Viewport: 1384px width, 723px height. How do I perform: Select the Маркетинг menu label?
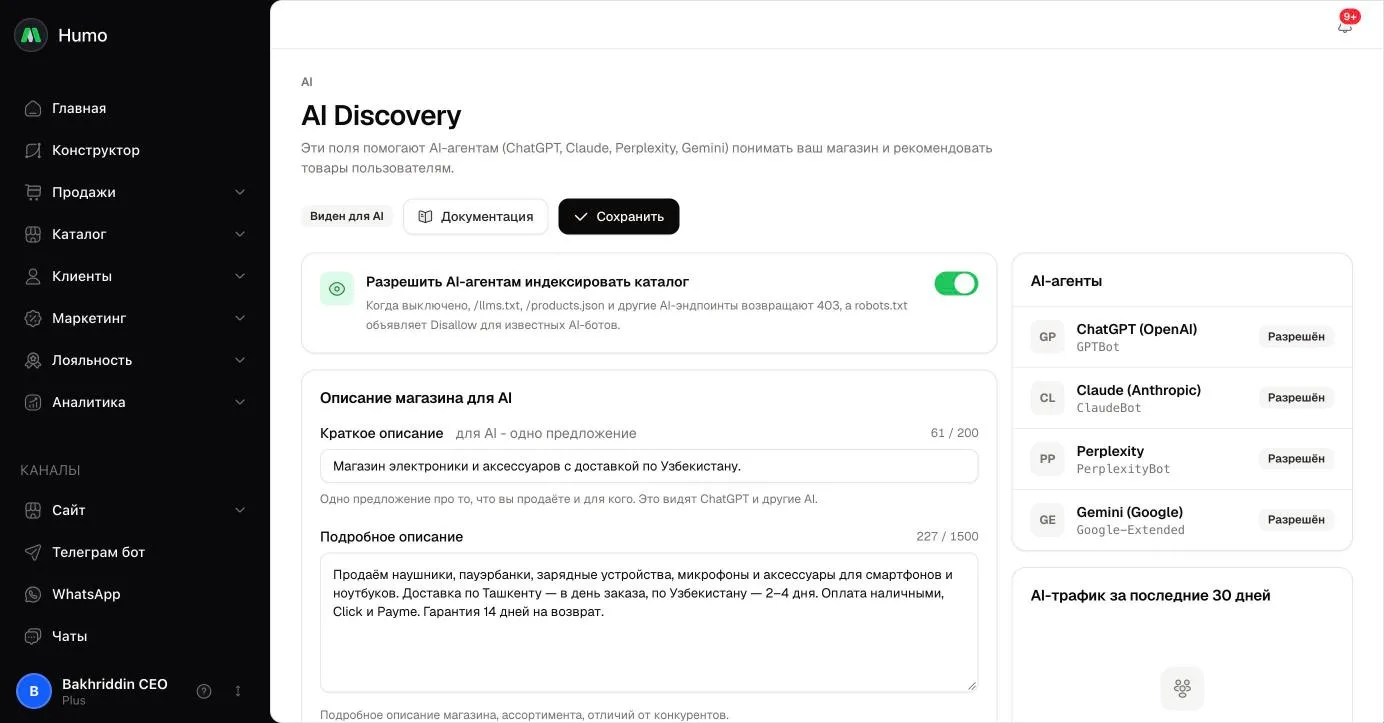click(89, 318)
